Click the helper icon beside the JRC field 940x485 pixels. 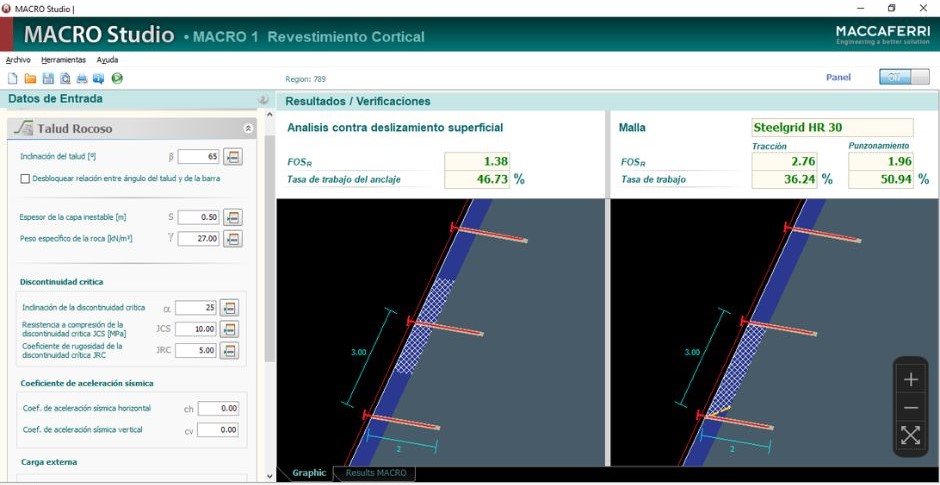click(230, 350)
